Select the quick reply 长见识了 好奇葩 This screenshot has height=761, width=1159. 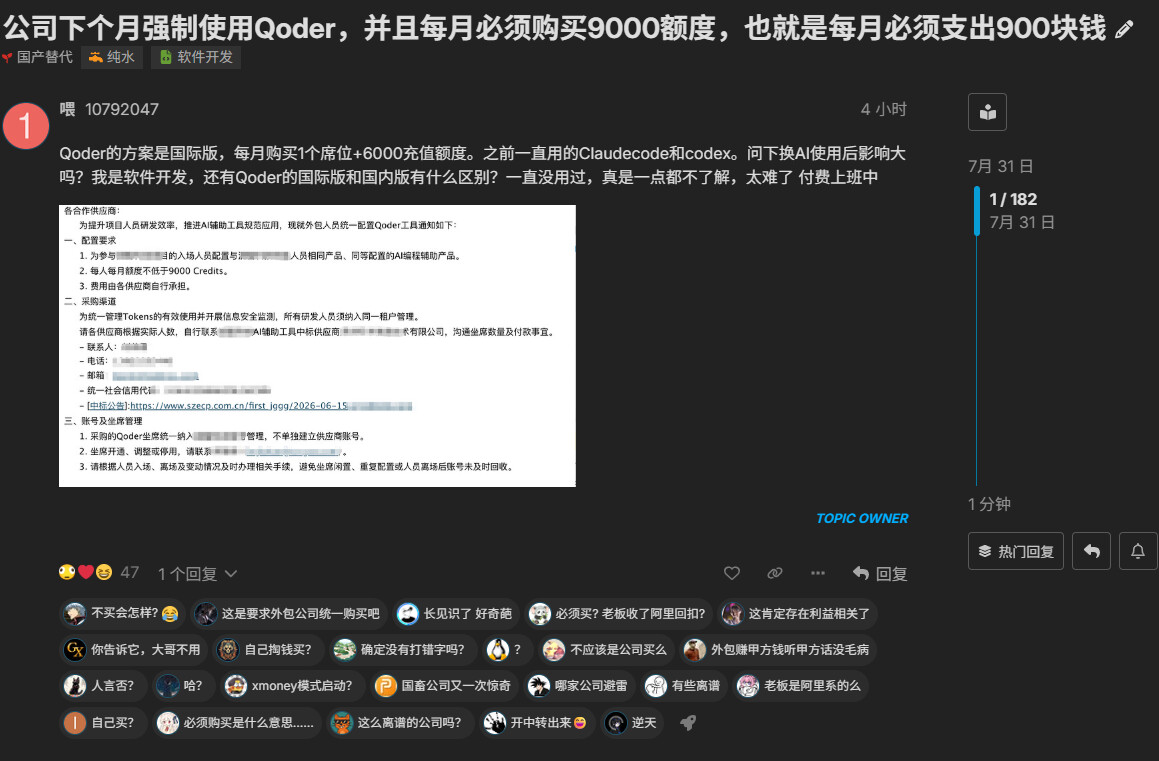tap(456, 613)
